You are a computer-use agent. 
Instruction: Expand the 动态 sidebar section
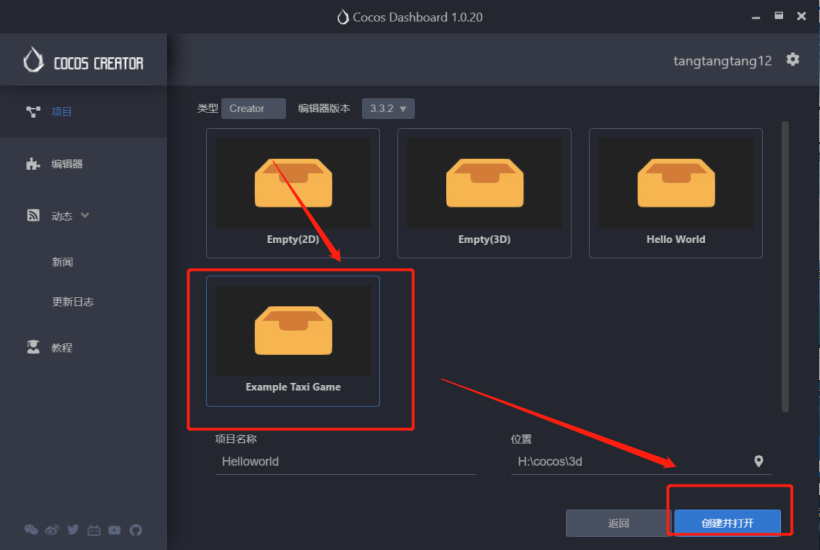[x=84, y=215]
